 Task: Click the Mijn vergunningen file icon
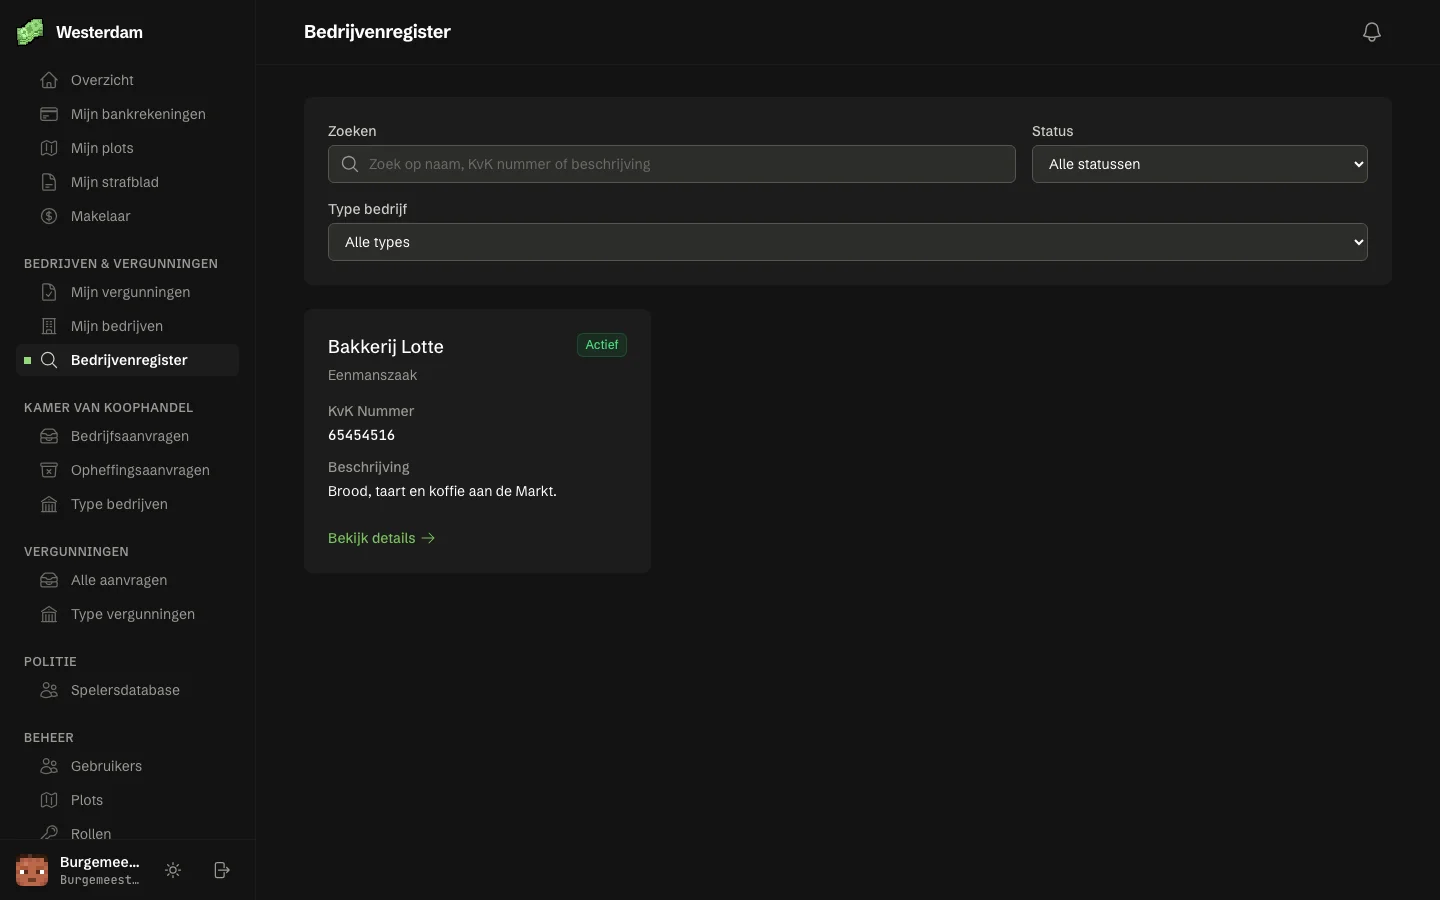point(49,292)
